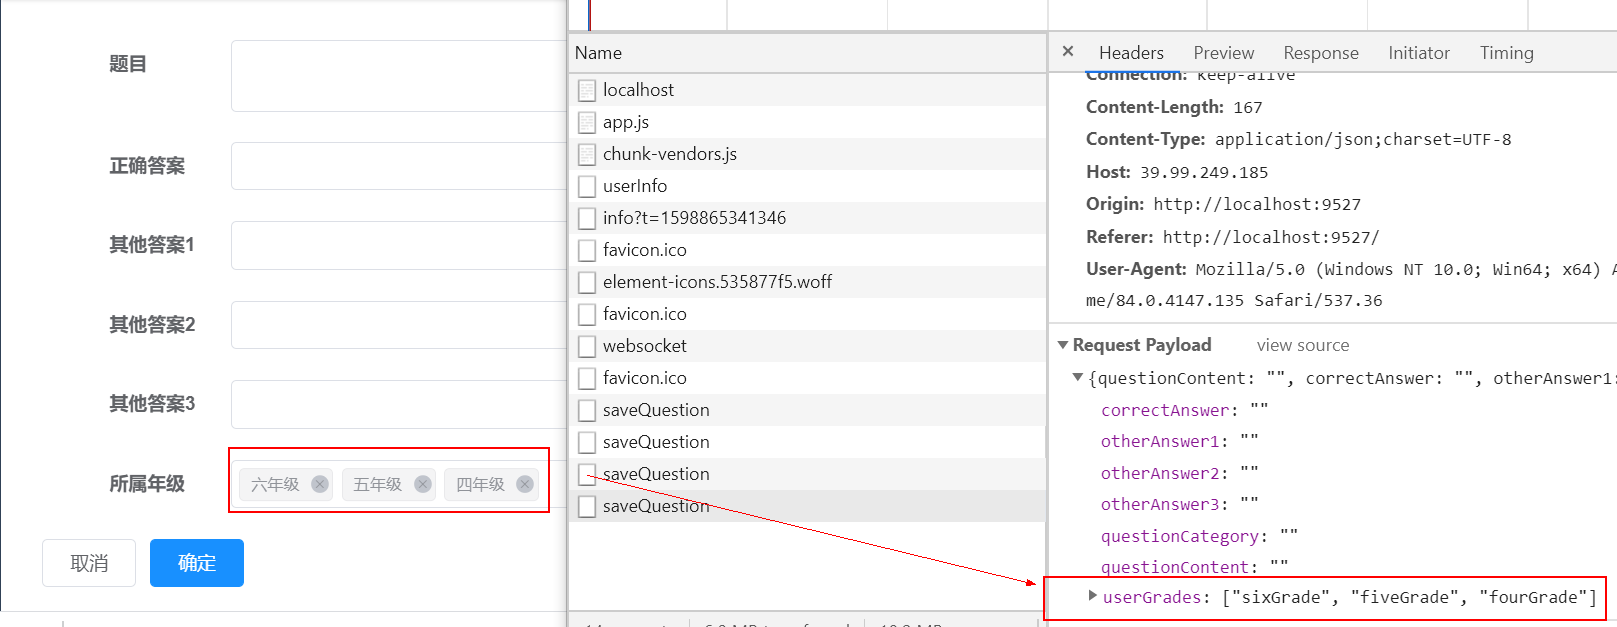Click the 题目 form label
This screenshot has height=627, width=1617.
point(128,64)
